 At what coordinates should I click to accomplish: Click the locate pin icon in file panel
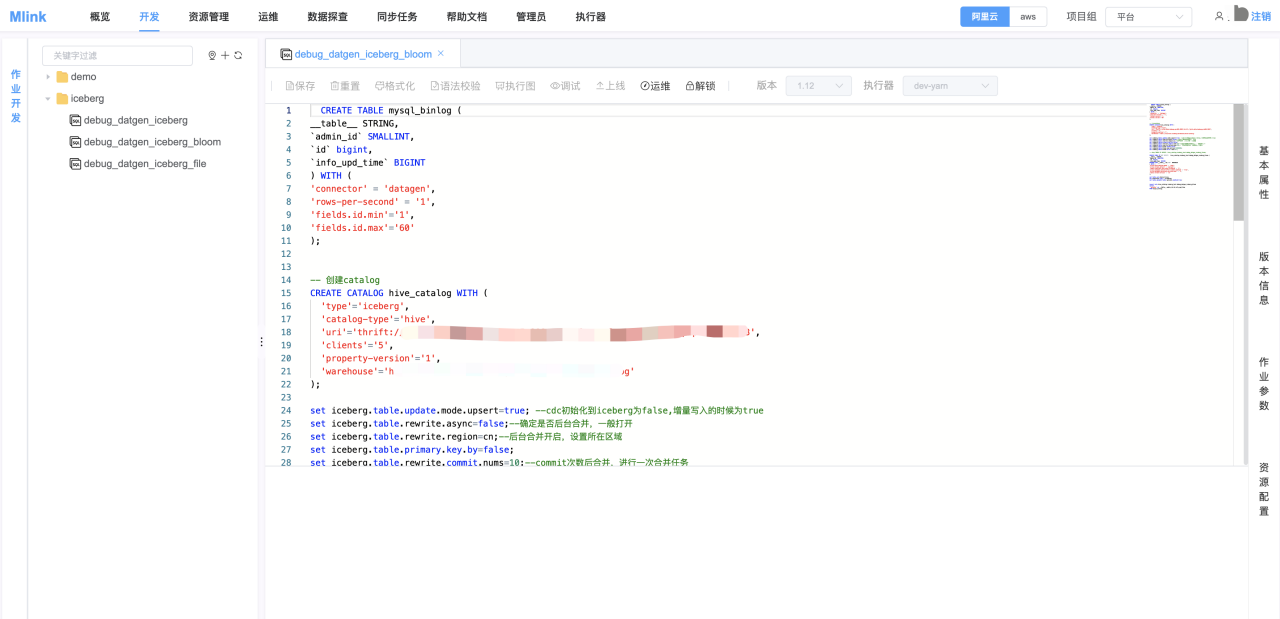[x=212, y=56]
